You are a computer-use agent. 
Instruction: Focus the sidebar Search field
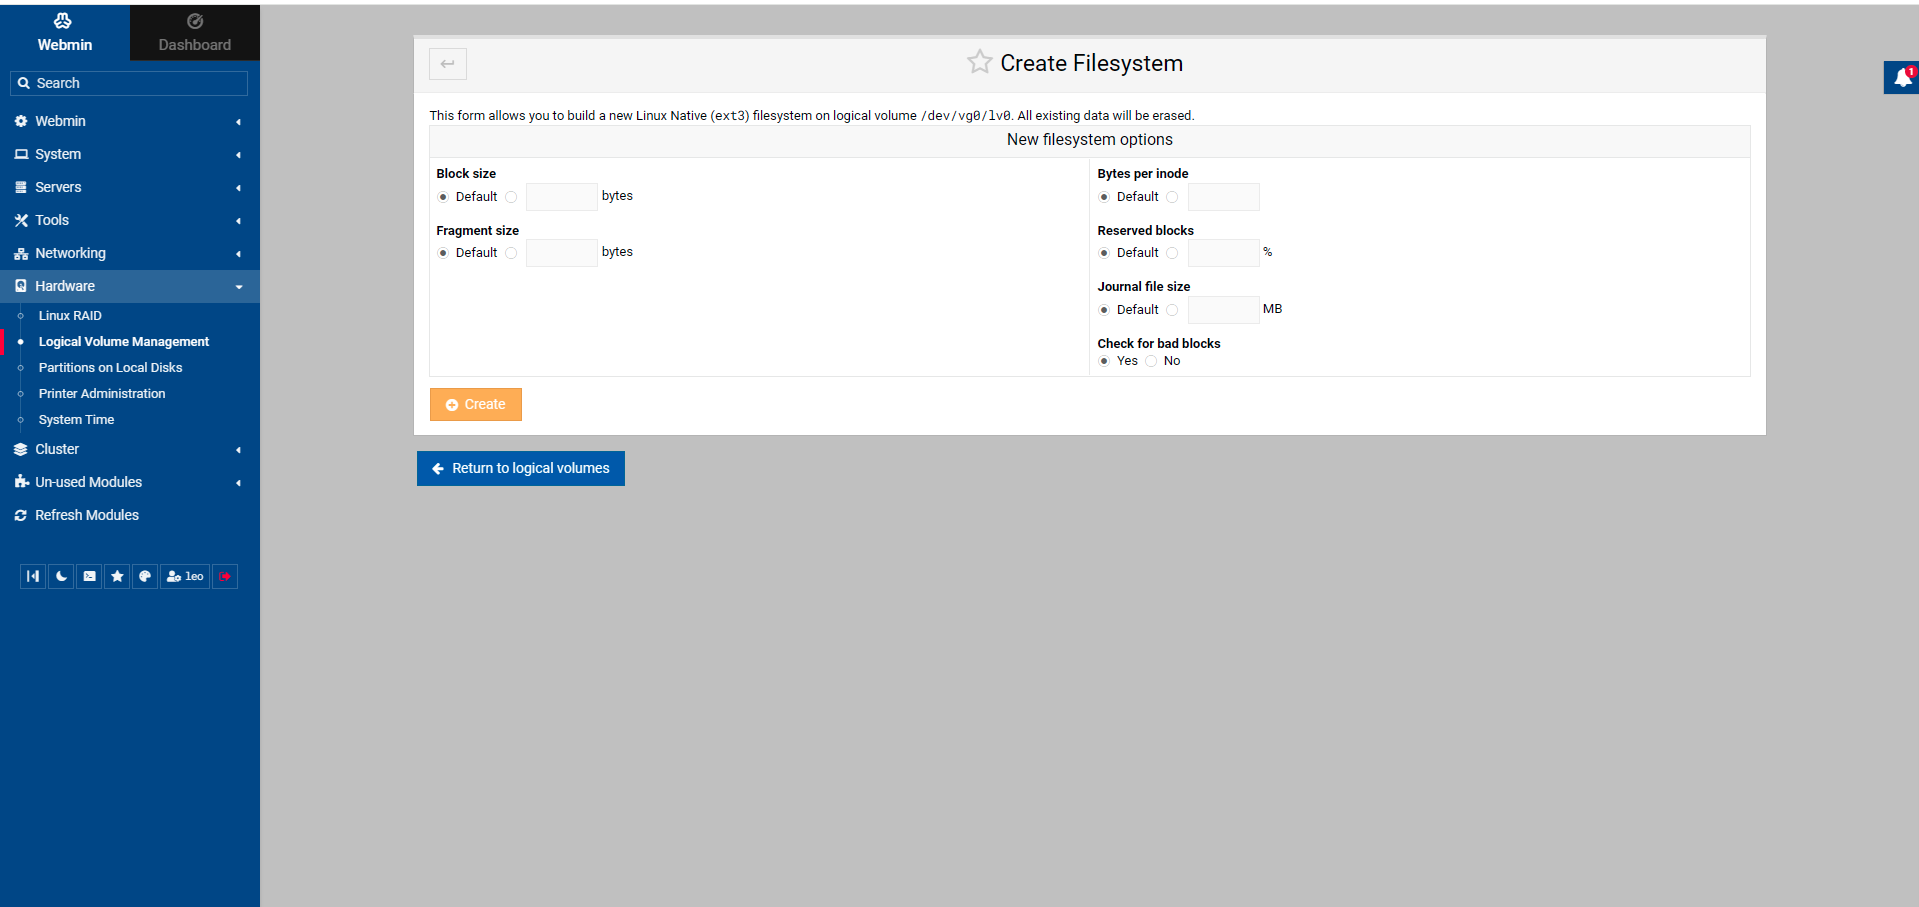pos(129,83)
